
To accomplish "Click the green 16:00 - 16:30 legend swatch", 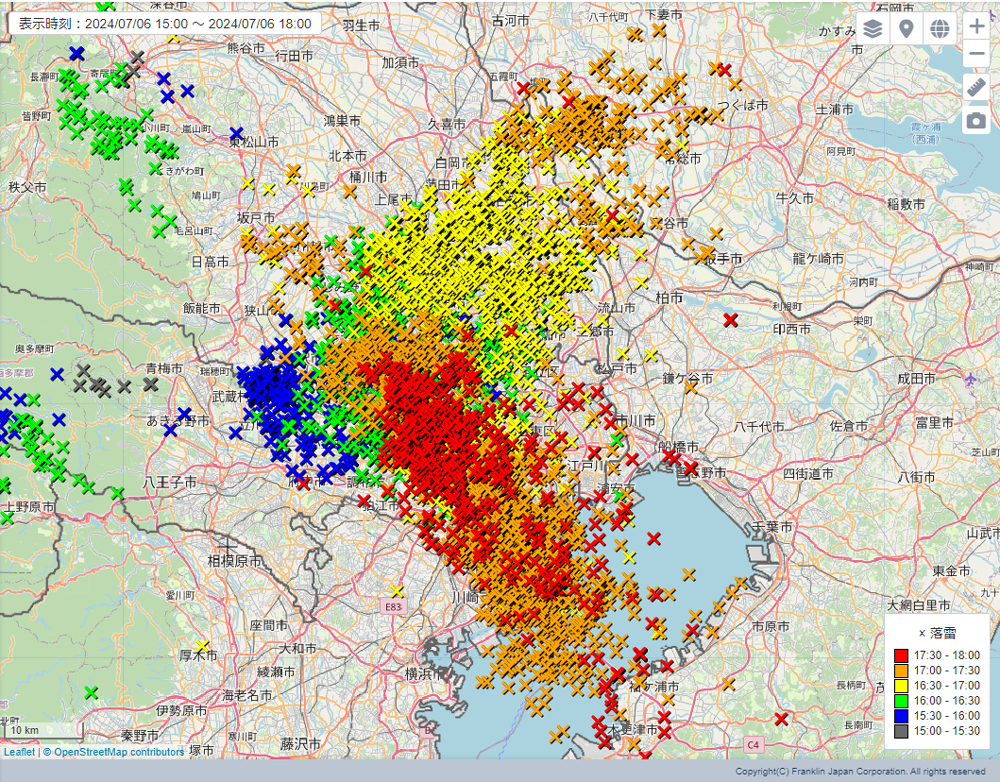I will point(901,701).
